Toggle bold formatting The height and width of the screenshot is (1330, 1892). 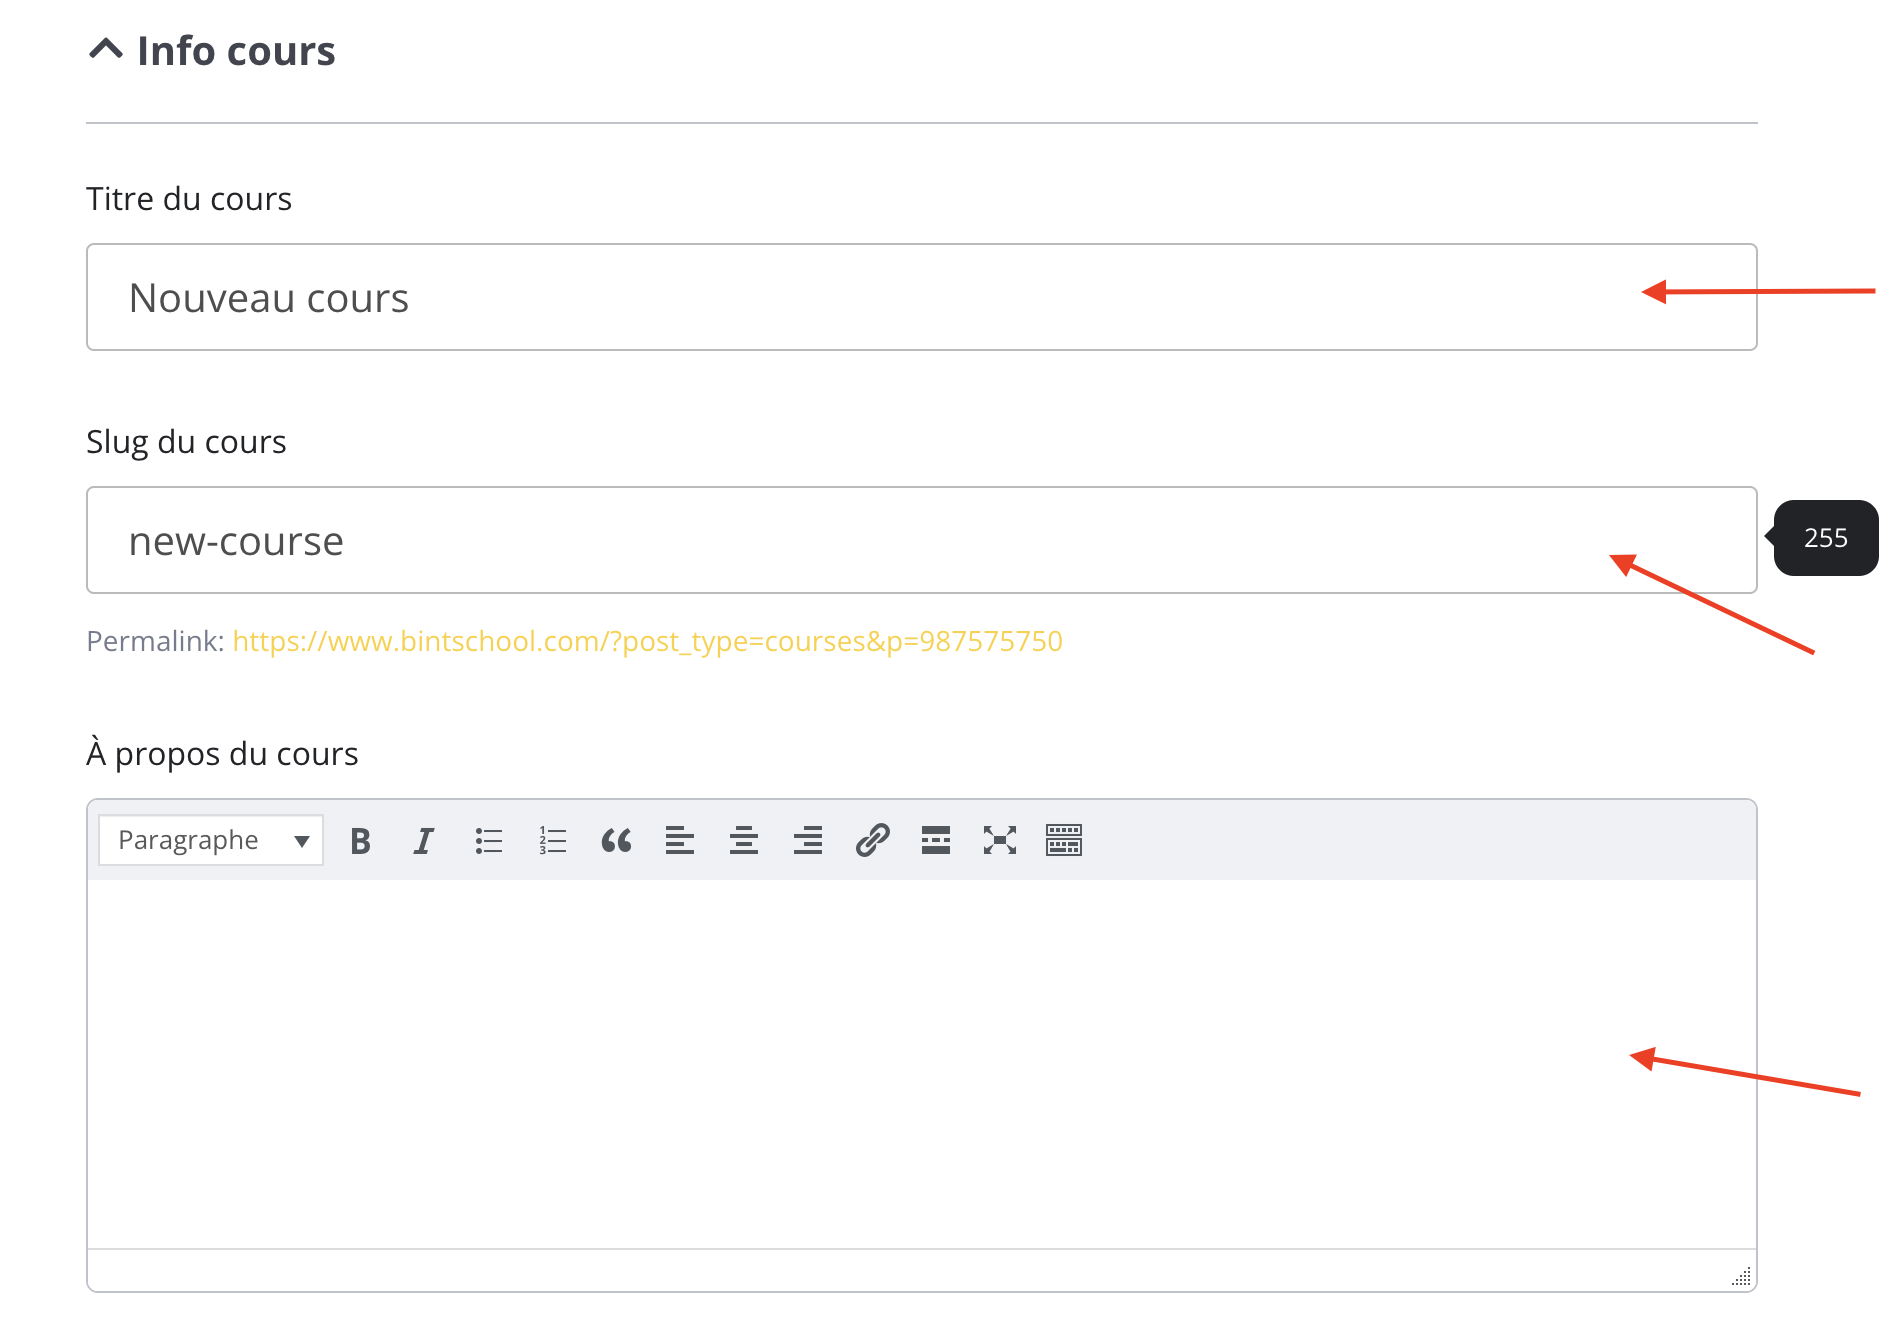click(361, 841)
